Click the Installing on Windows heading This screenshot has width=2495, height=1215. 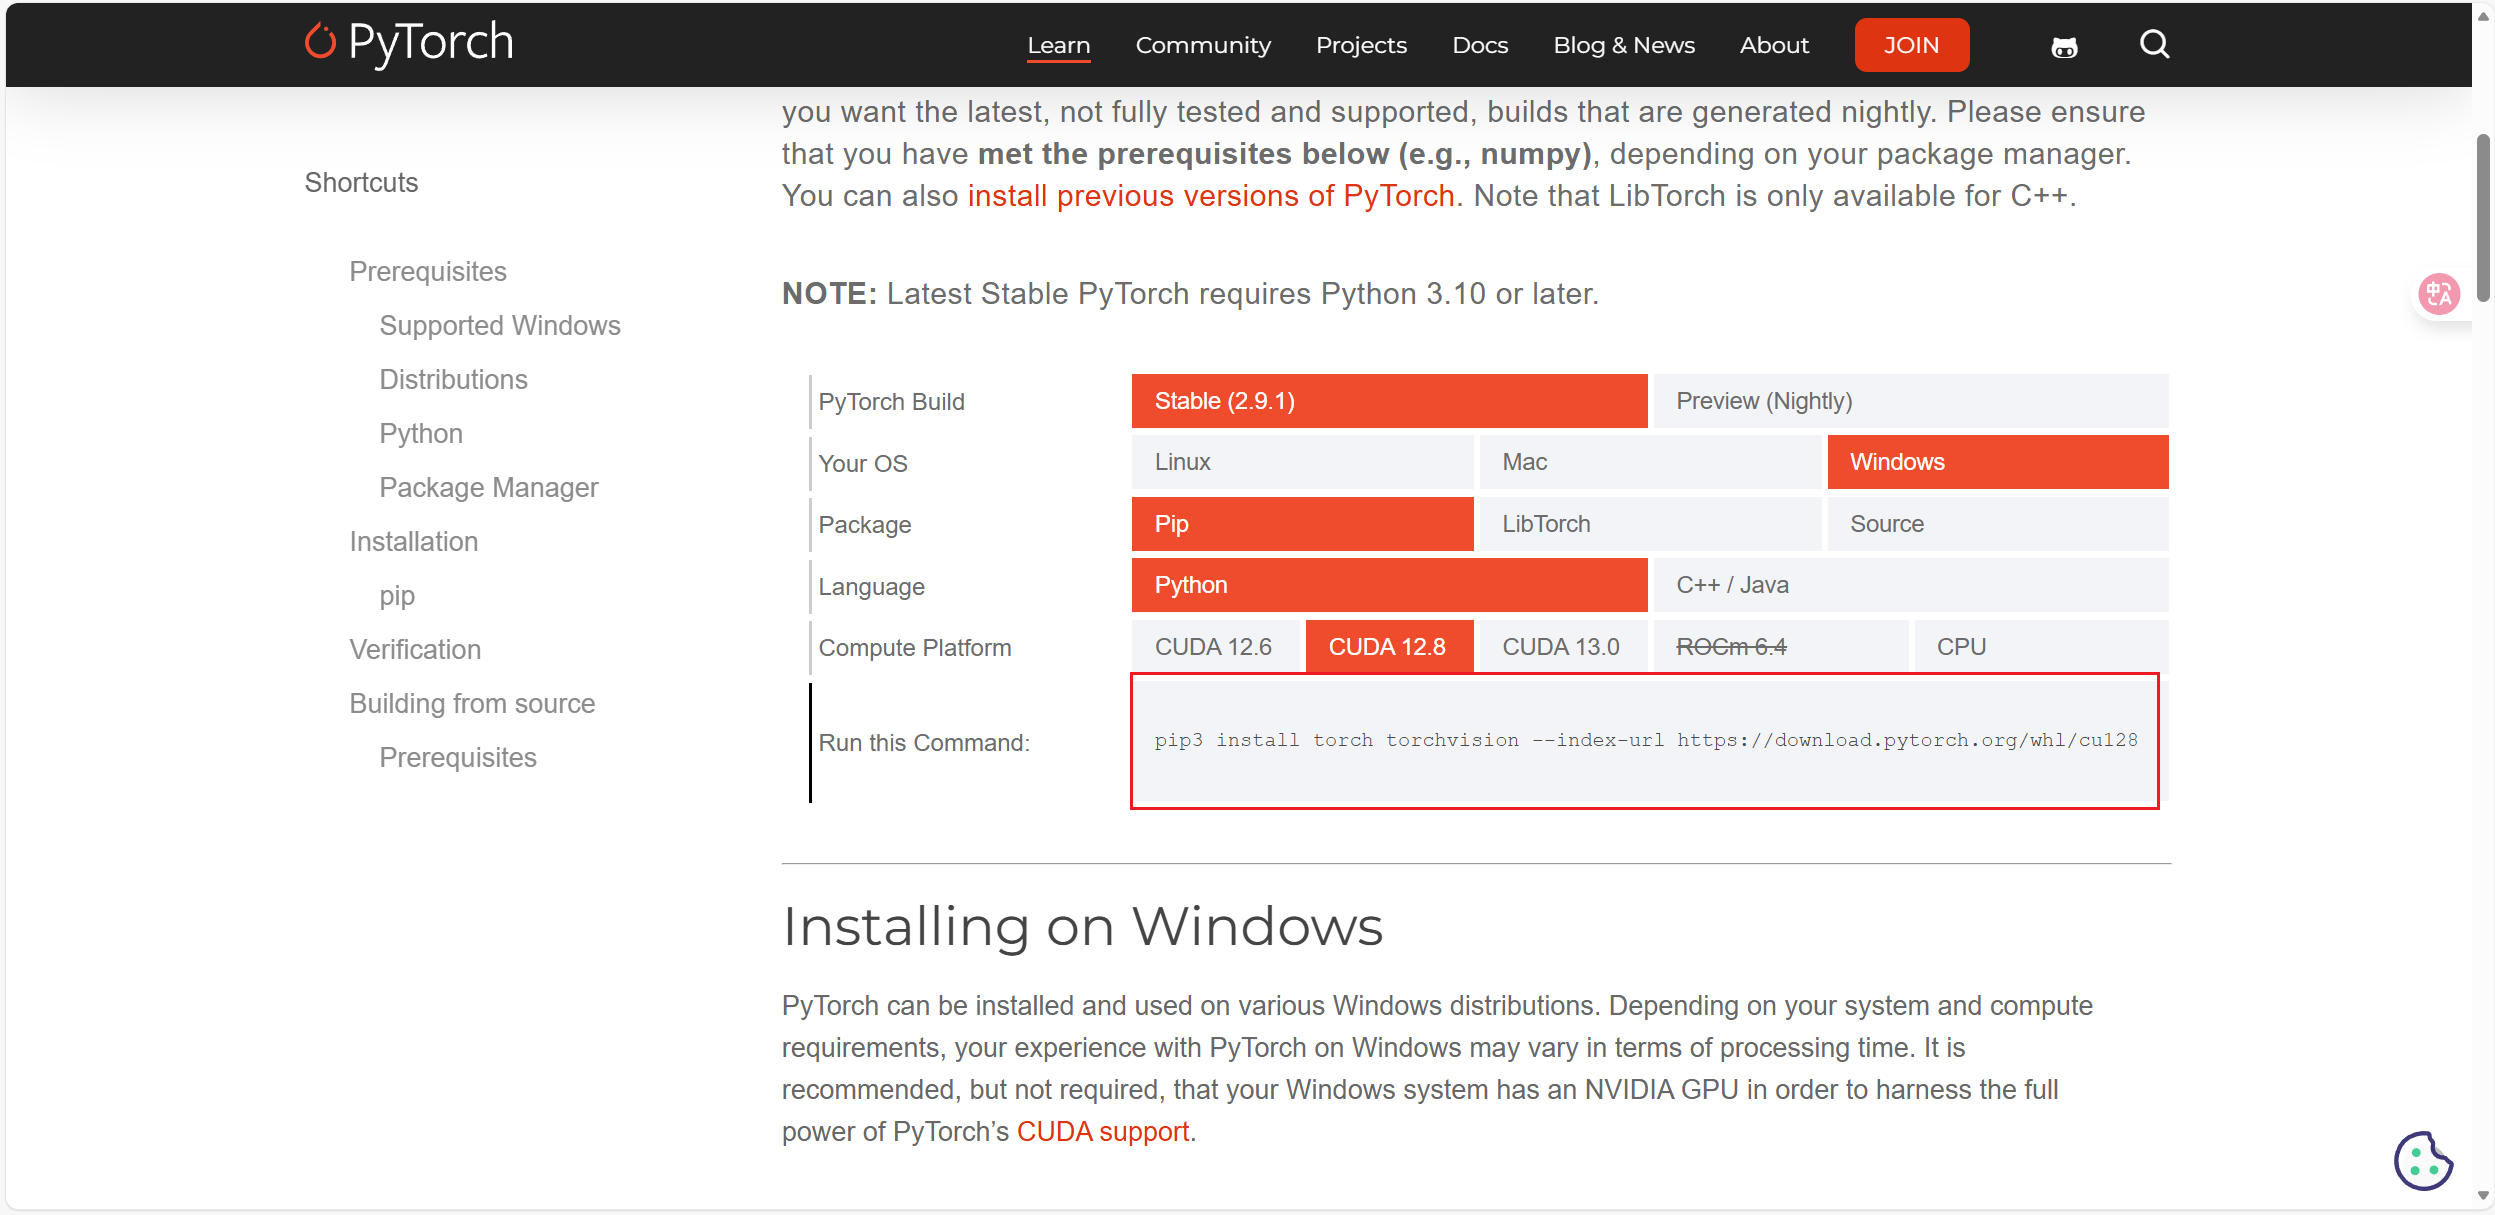point(1083,926)
